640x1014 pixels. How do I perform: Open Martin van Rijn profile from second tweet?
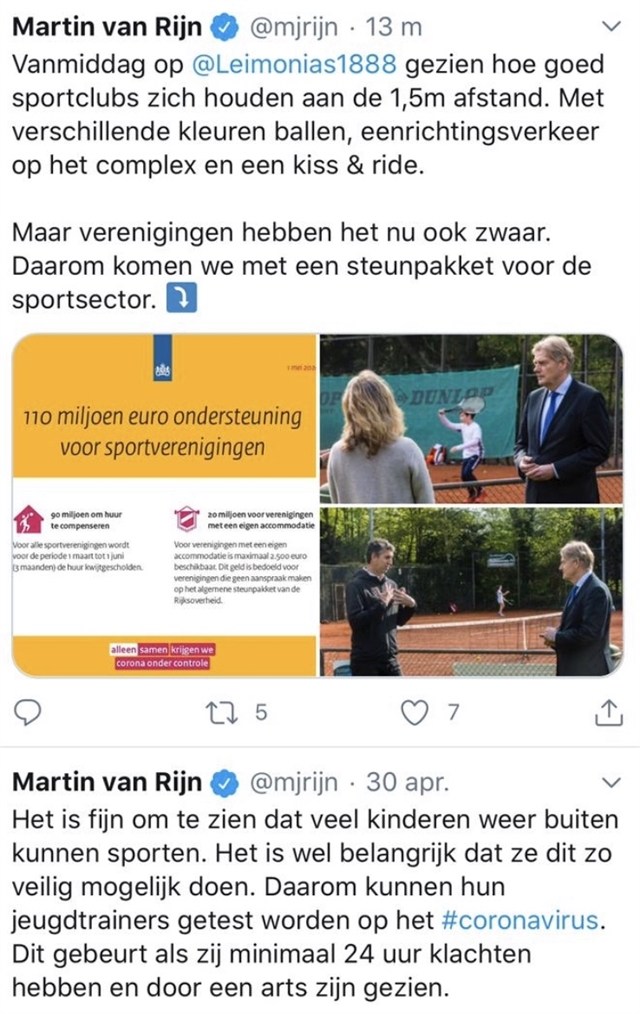tap(107, 782)
